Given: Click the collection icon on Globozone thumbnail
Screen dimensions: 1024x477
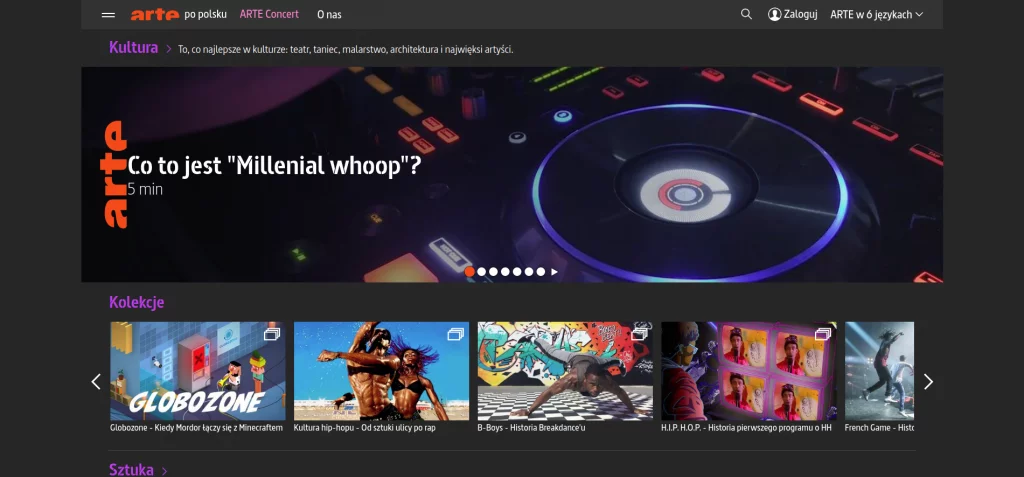Looking at the screenshot, I should (x=271, y=334).
